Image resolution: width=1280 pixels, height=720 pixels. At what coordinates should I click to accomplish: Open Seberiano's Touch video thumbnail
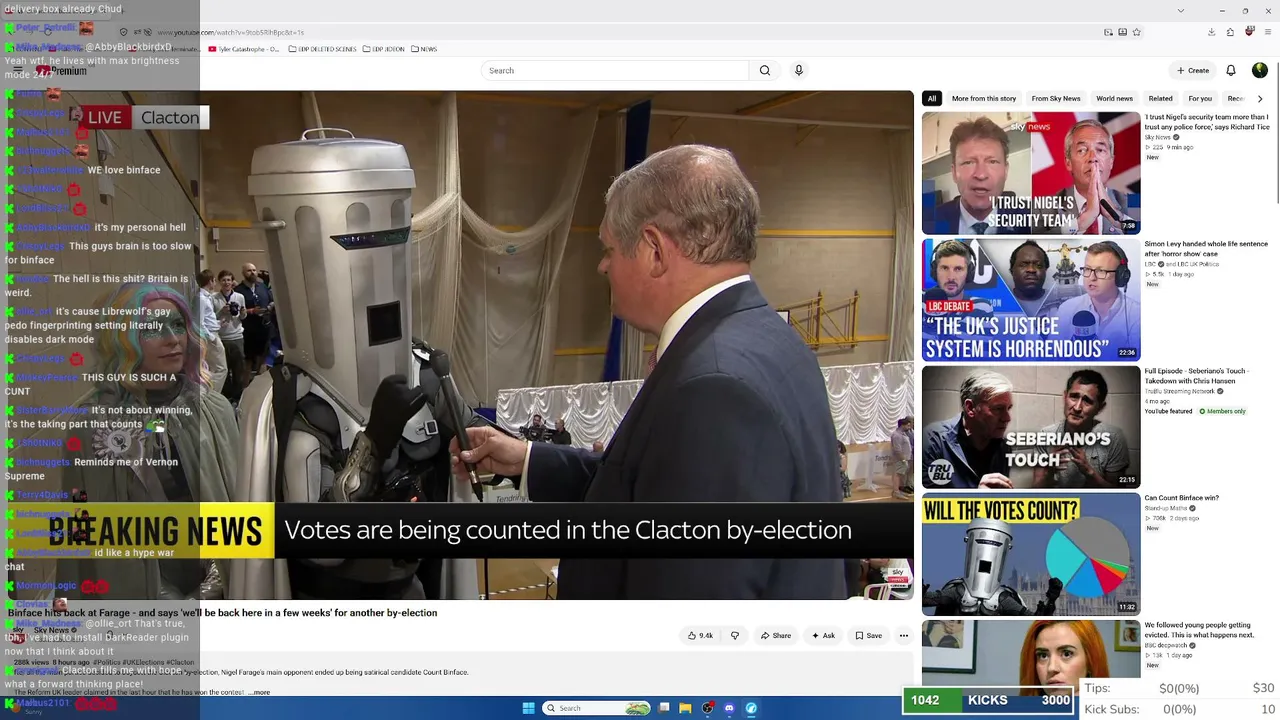(x=1031, y=427)
